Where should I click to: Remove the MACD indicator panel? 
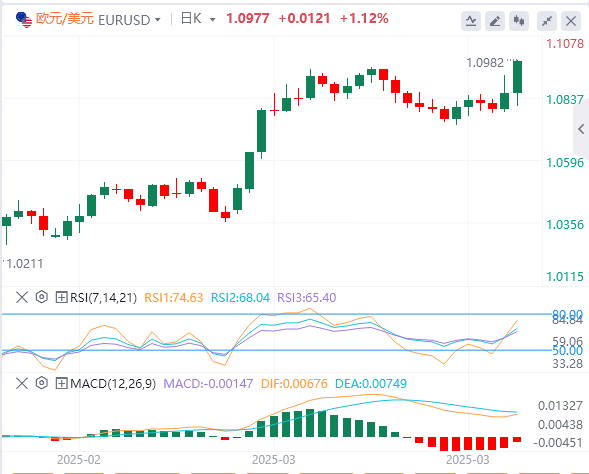click(22, 383)
